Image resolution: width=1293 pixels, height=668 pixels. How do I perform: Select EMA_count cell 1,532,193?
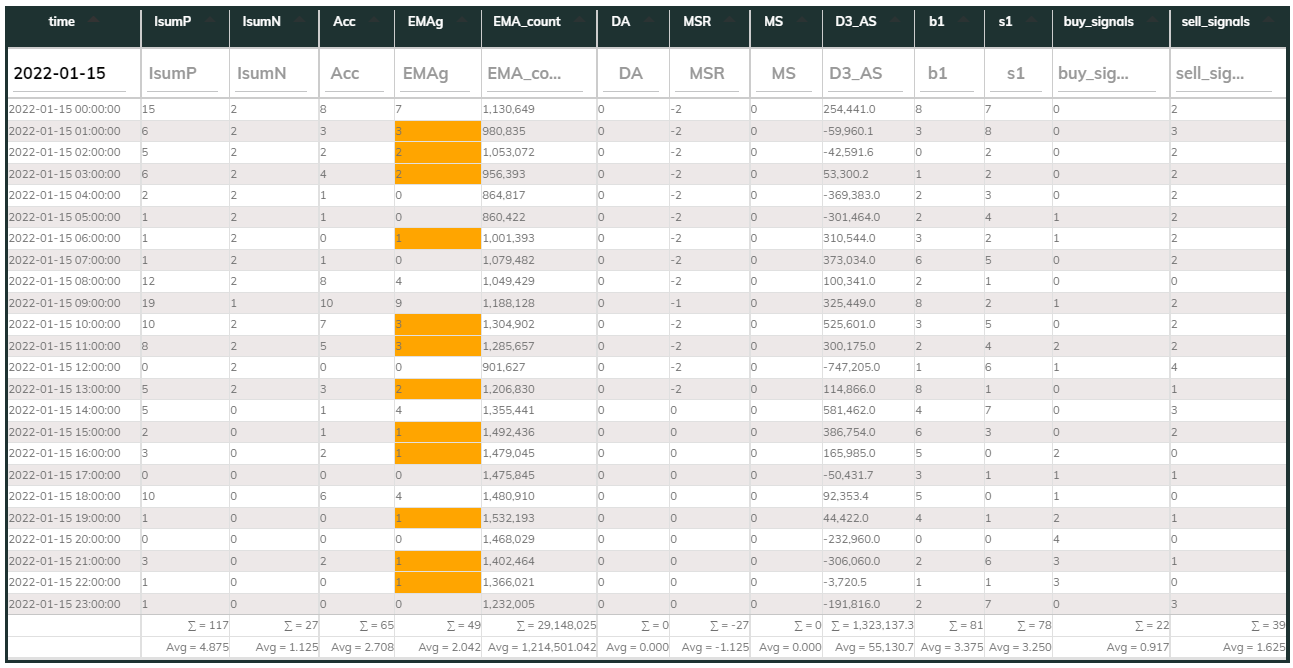(539, 518)
